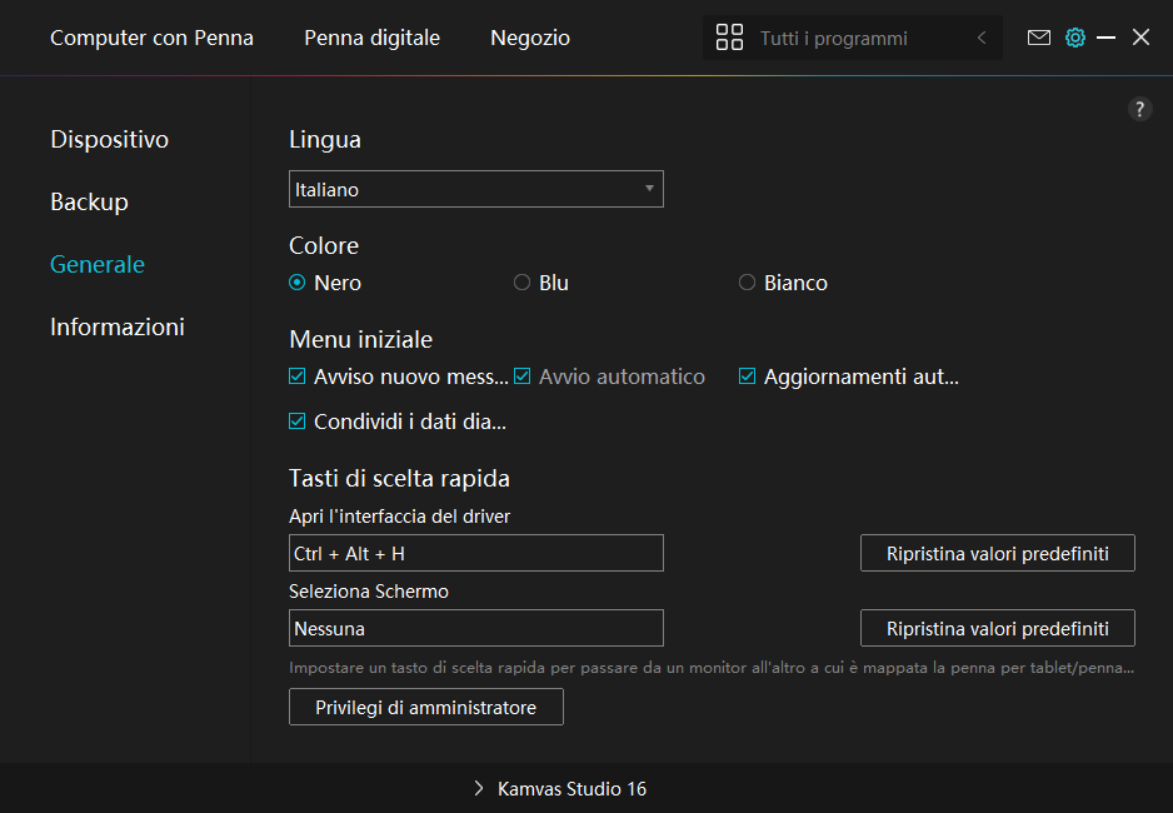Reset the driver interface shortcut to default

(997, 553)
